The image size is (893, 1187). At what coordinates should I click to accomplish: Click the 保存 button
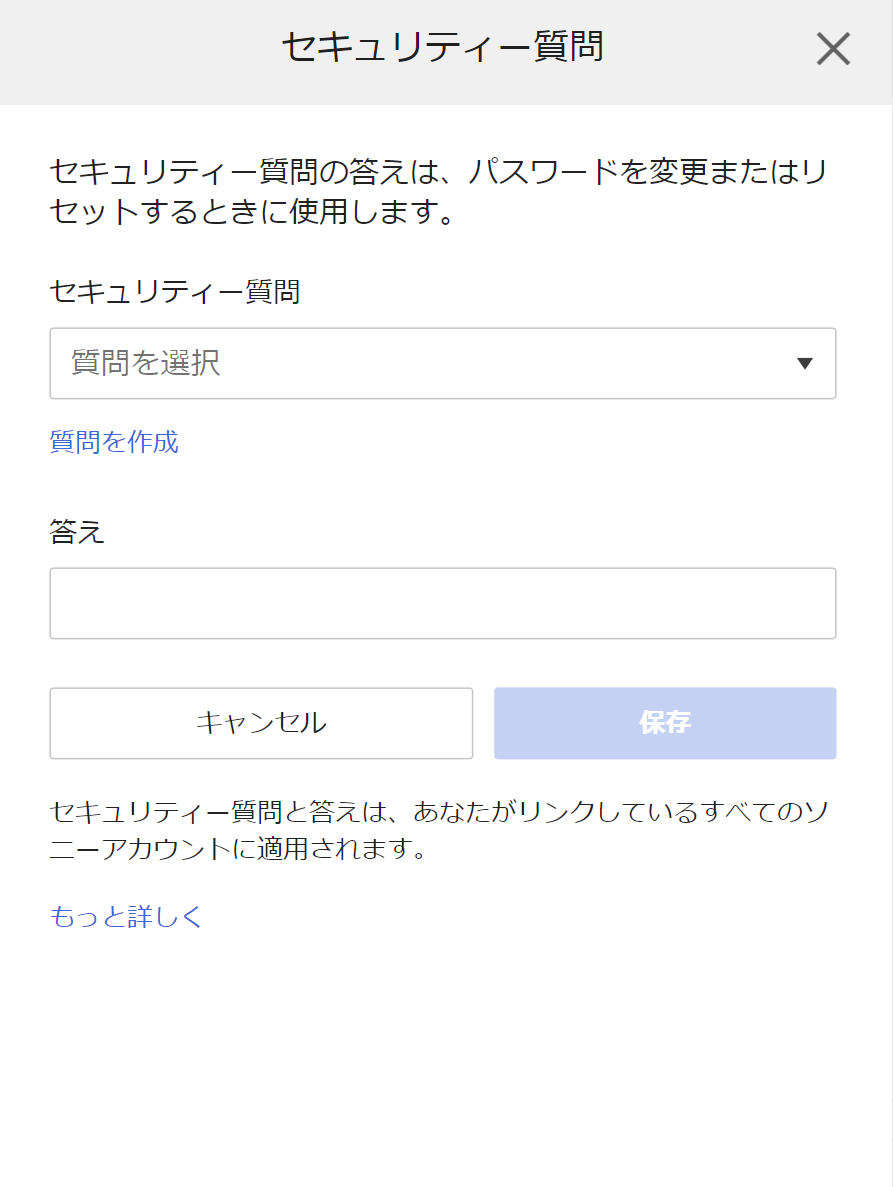665,723
